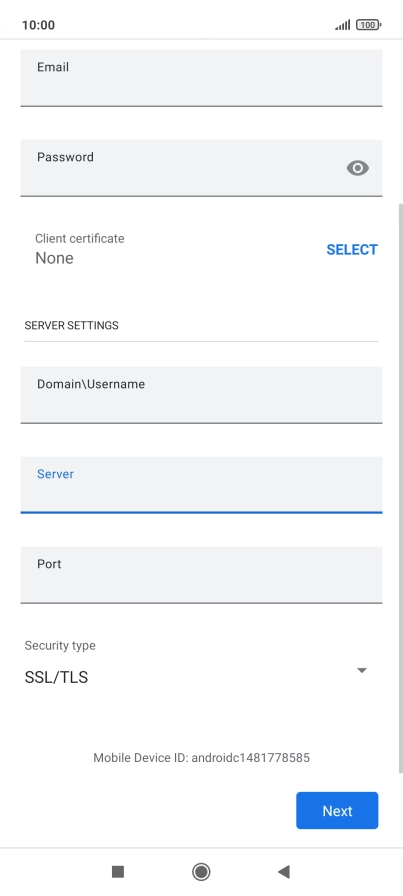Tap the circular home navigation button
Viewport: 403px width, 896px height.
click(201, 871)
